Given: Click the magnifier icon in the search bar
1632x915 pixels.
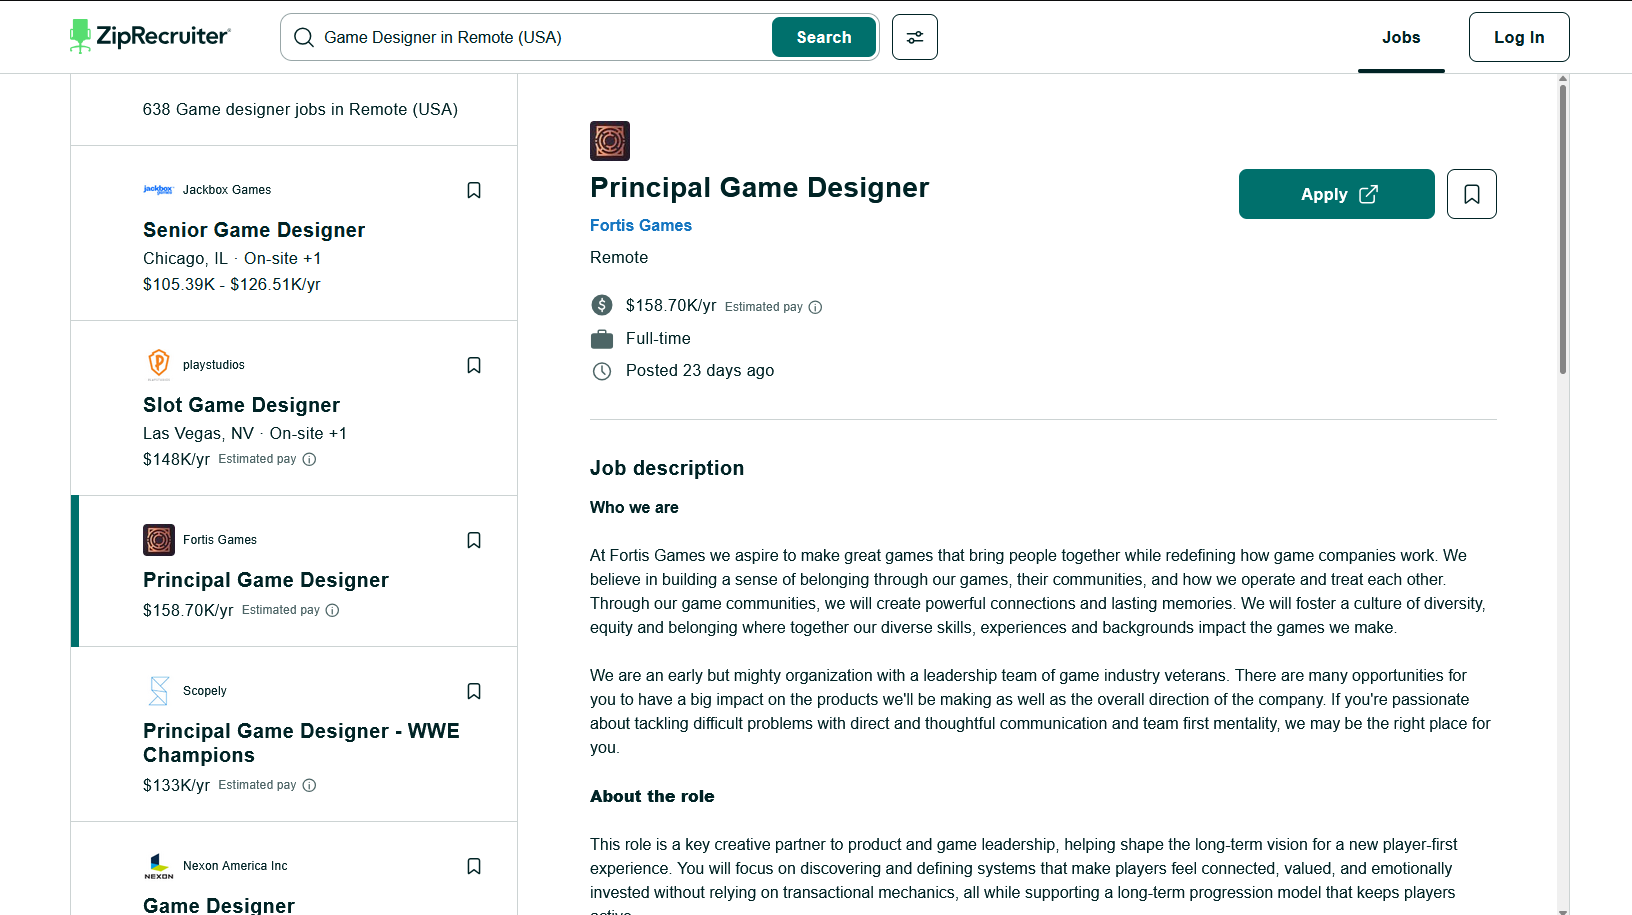Looking at the screenshot, I should (x=304, y=37).
